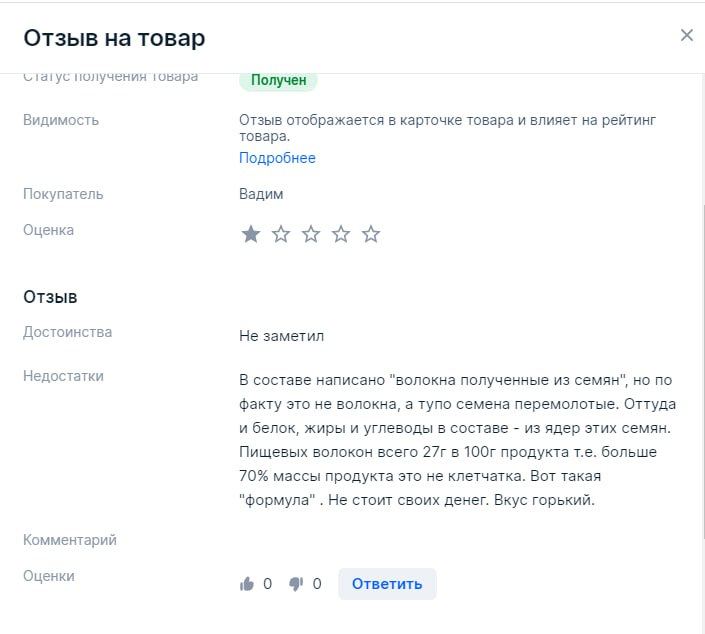Click the 'Отзыв на товар' dialog title
This screenshot has width=705, height=634.
[x=114, y=38]
